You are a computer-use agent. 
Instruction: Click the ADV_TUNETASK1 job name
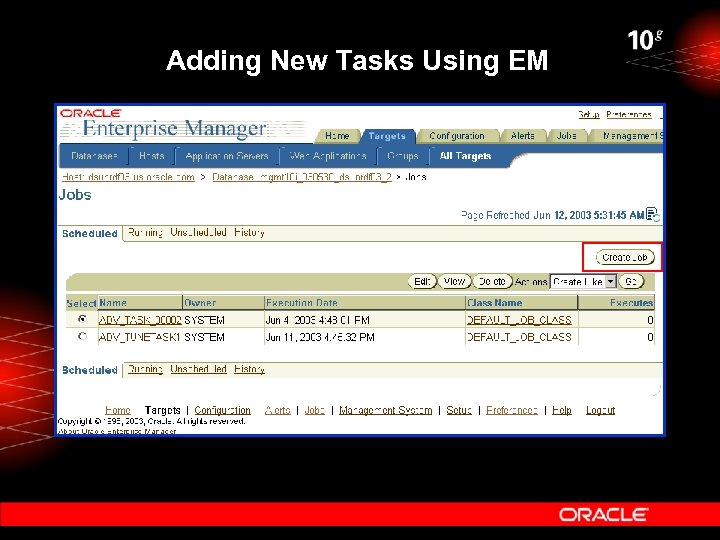click(x=139, y=338)
